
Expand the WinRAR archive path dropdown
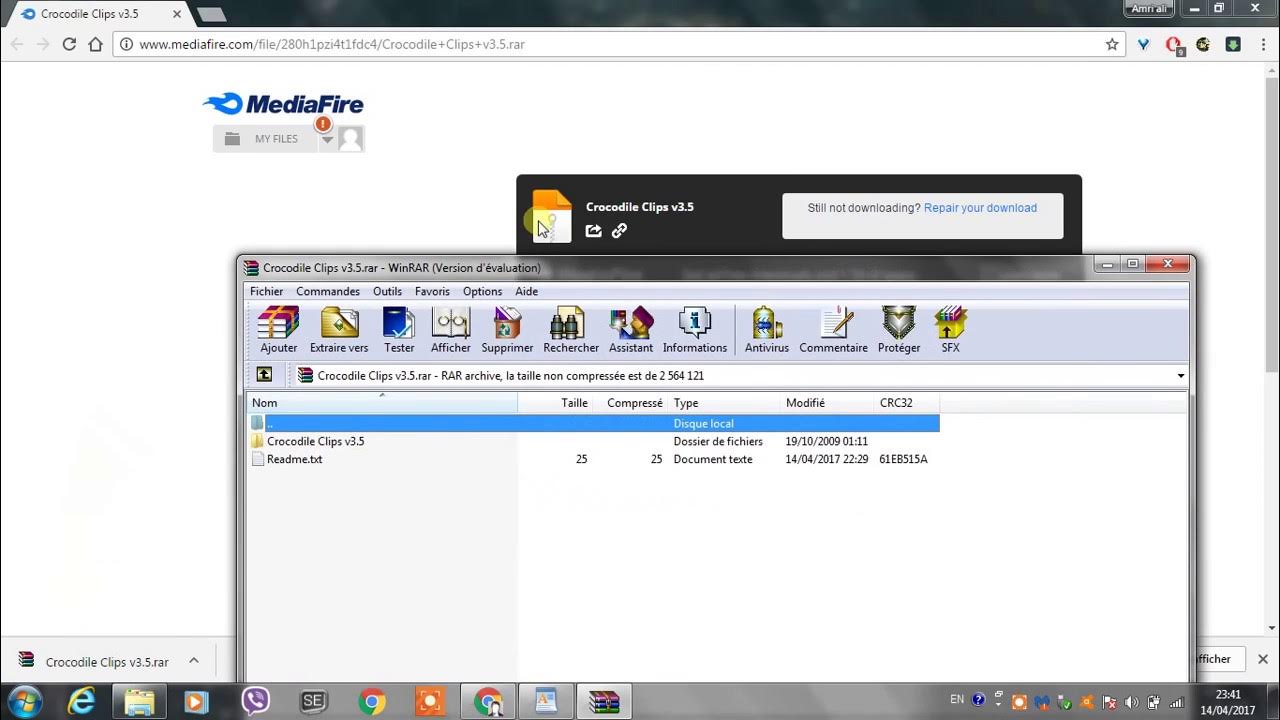[1181, 376]
